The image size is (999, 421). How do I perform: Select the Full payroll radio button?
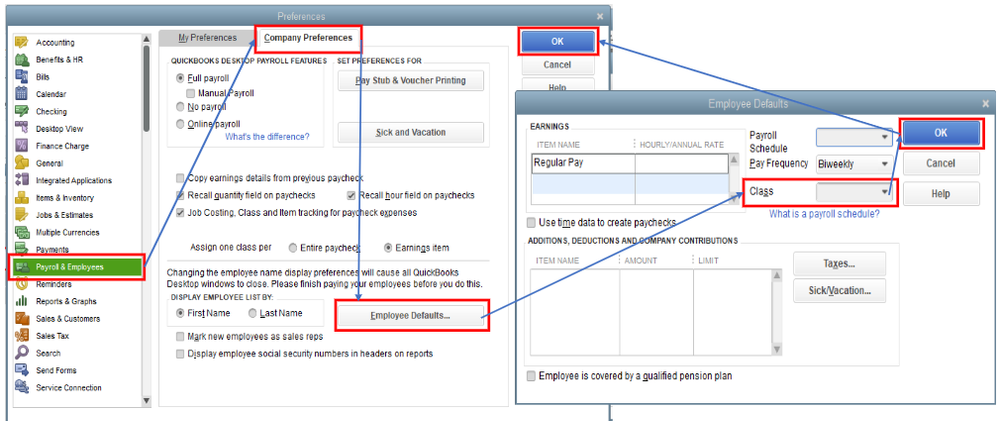[180, 78]
